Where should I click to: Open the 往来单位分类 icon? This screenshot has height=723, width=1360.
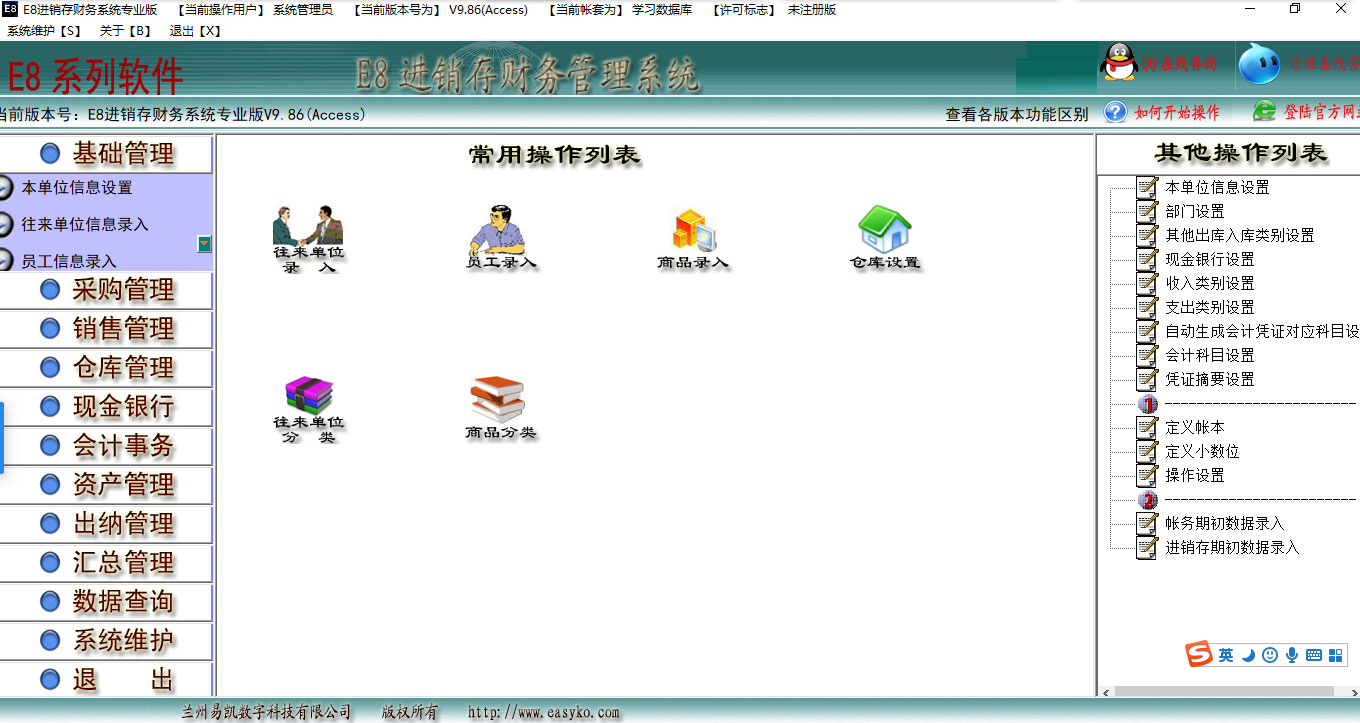coord(308,409)
